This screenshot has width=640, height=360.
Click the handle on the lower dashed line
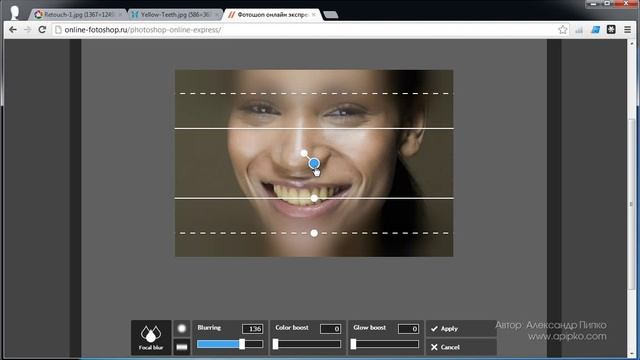[314, 233]
